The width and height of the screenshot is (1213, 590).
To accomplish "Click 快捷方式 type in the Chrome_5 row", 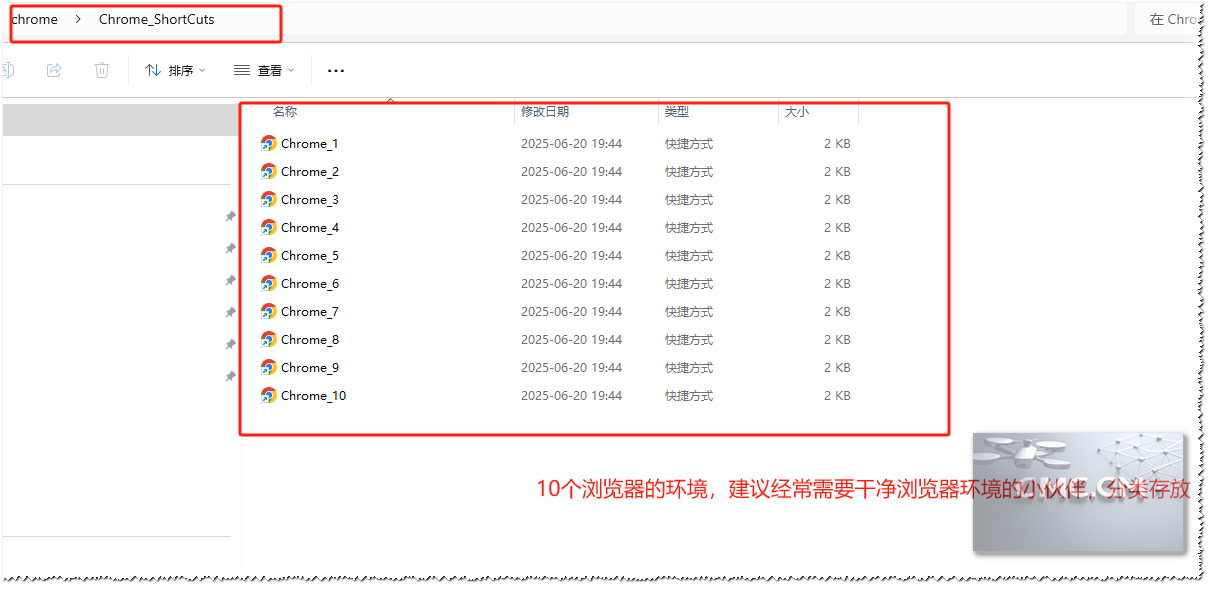I will coord(689,255).
